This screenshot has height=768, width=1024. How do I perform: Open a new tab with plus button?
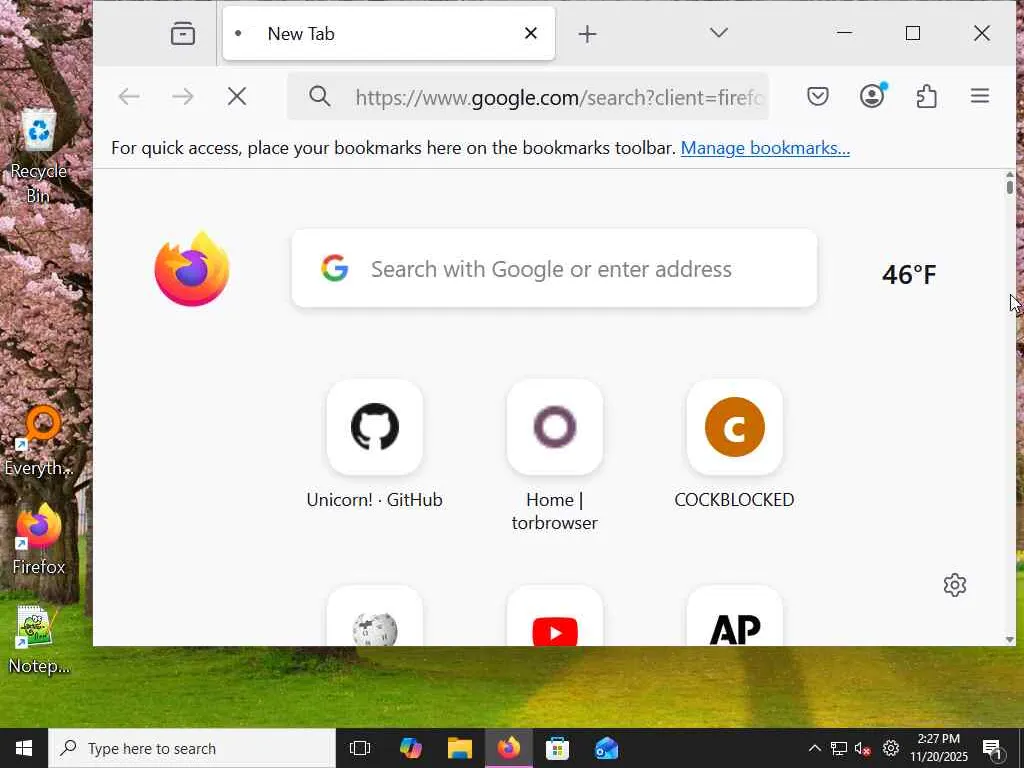(587, 34)
